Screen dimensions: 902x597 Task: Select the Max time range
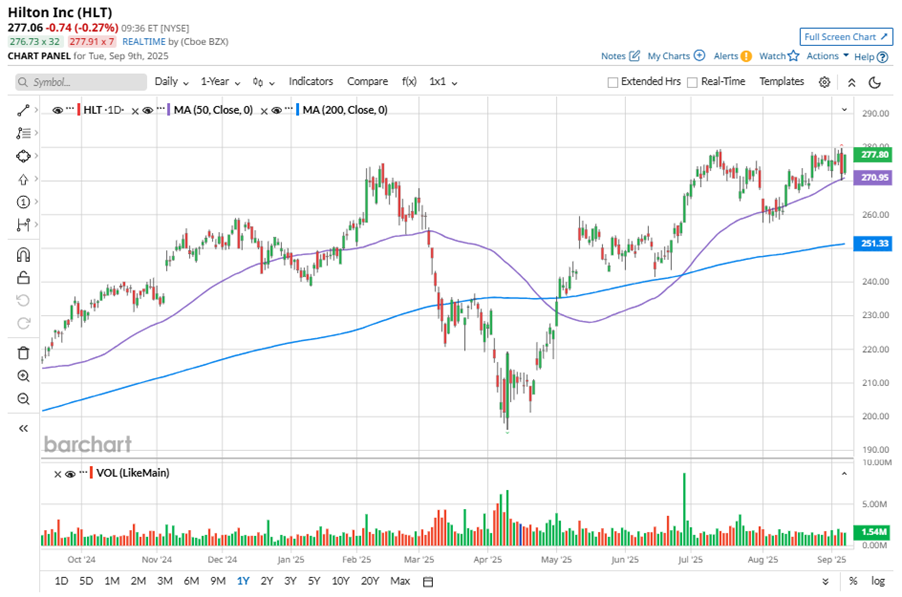(400, 581)
